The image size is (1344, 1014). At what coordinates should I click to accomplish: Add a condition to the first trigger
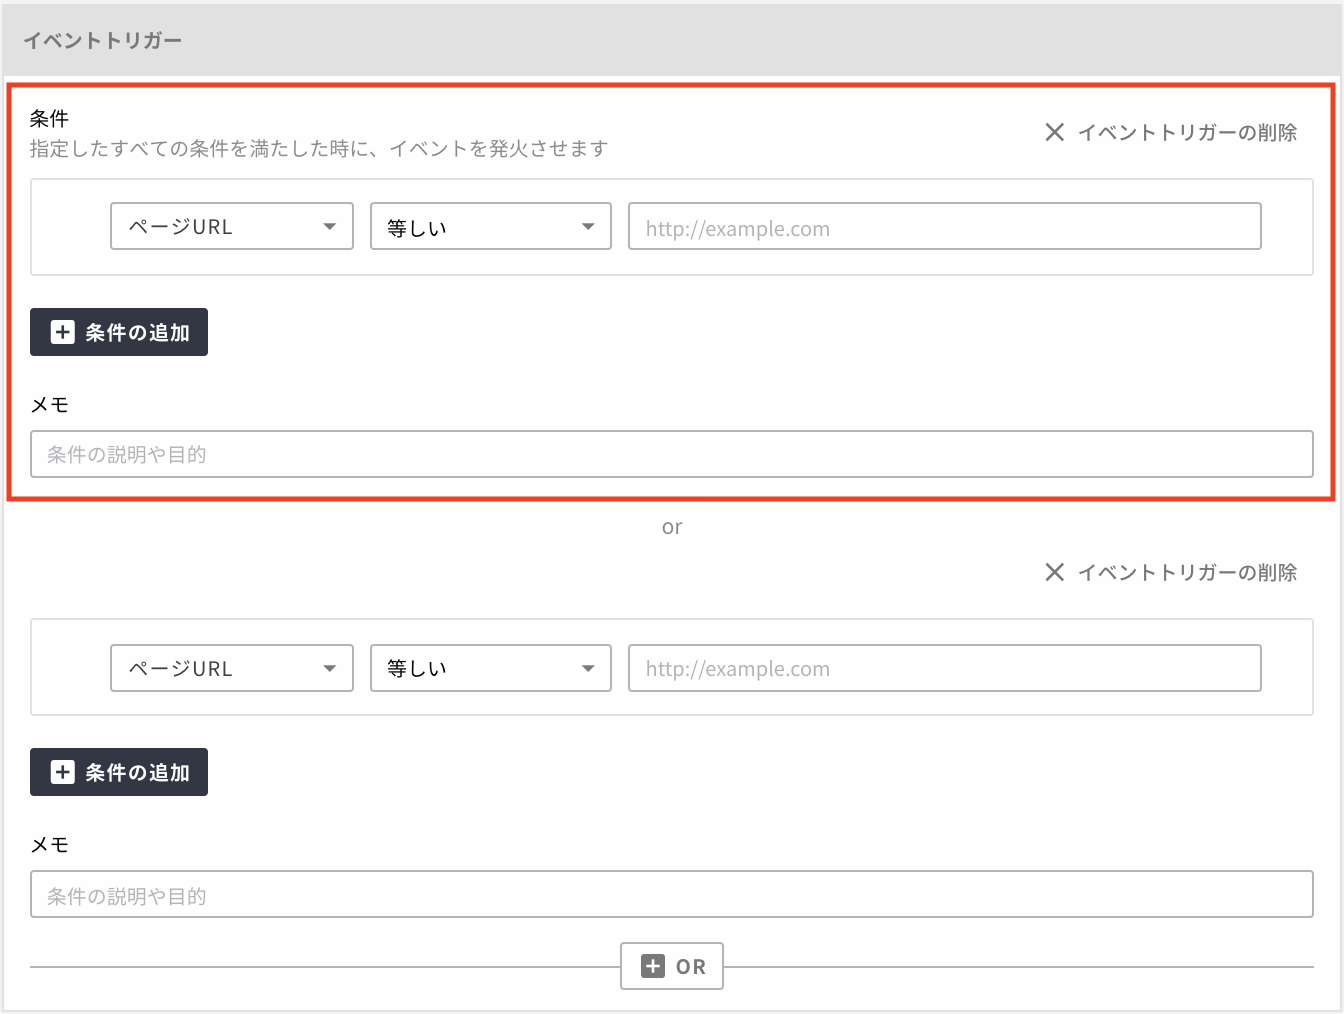point(119,332)
